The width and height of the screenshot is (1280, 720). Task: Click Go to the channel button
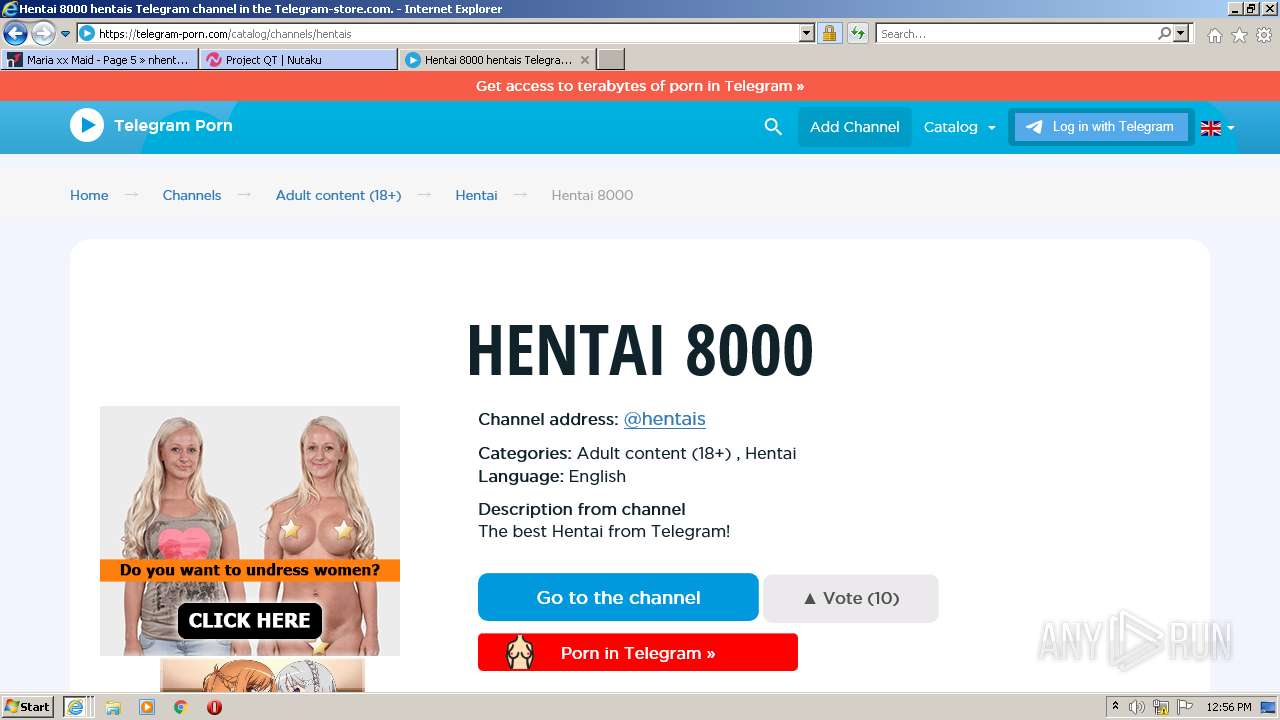click(x=618, y=597)
